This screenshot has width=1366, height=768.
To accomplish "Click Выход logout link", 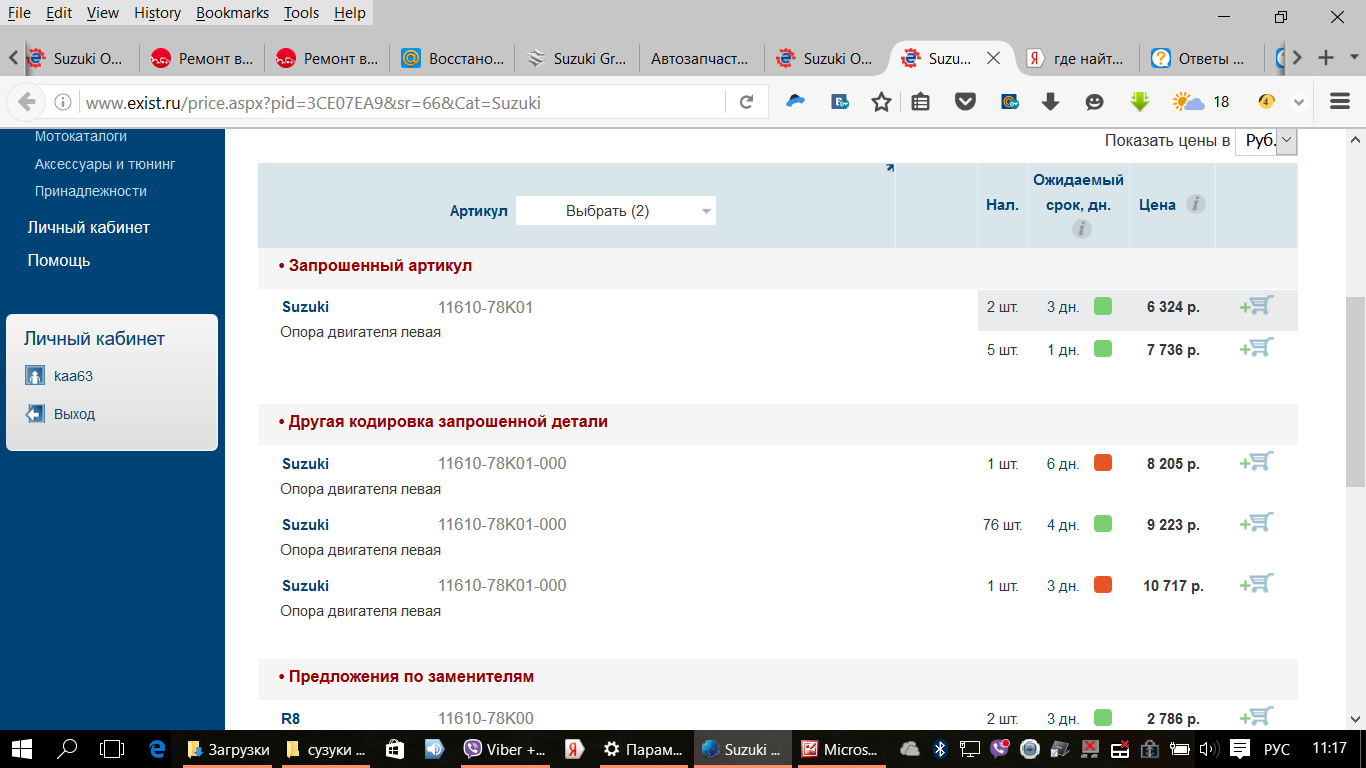I will click(74, 414).
